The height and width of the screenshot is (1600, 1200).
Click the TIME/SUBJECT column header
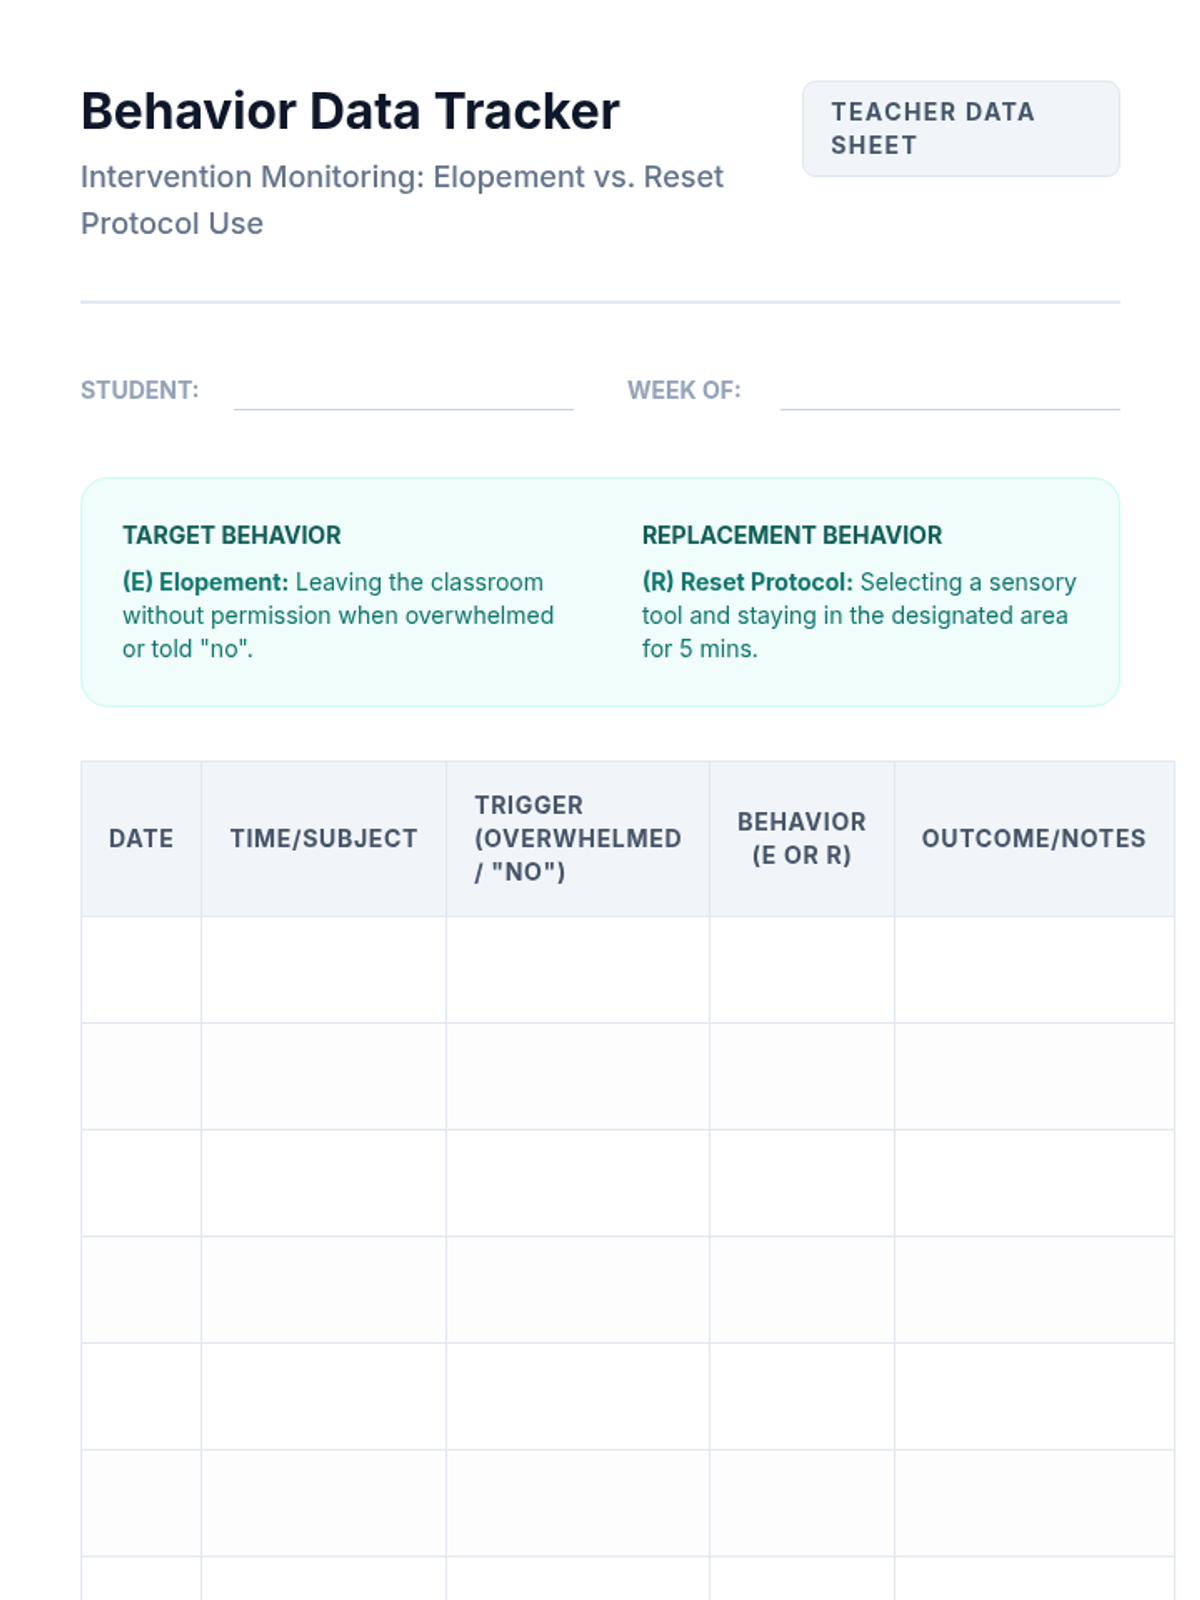click(323, 838)
